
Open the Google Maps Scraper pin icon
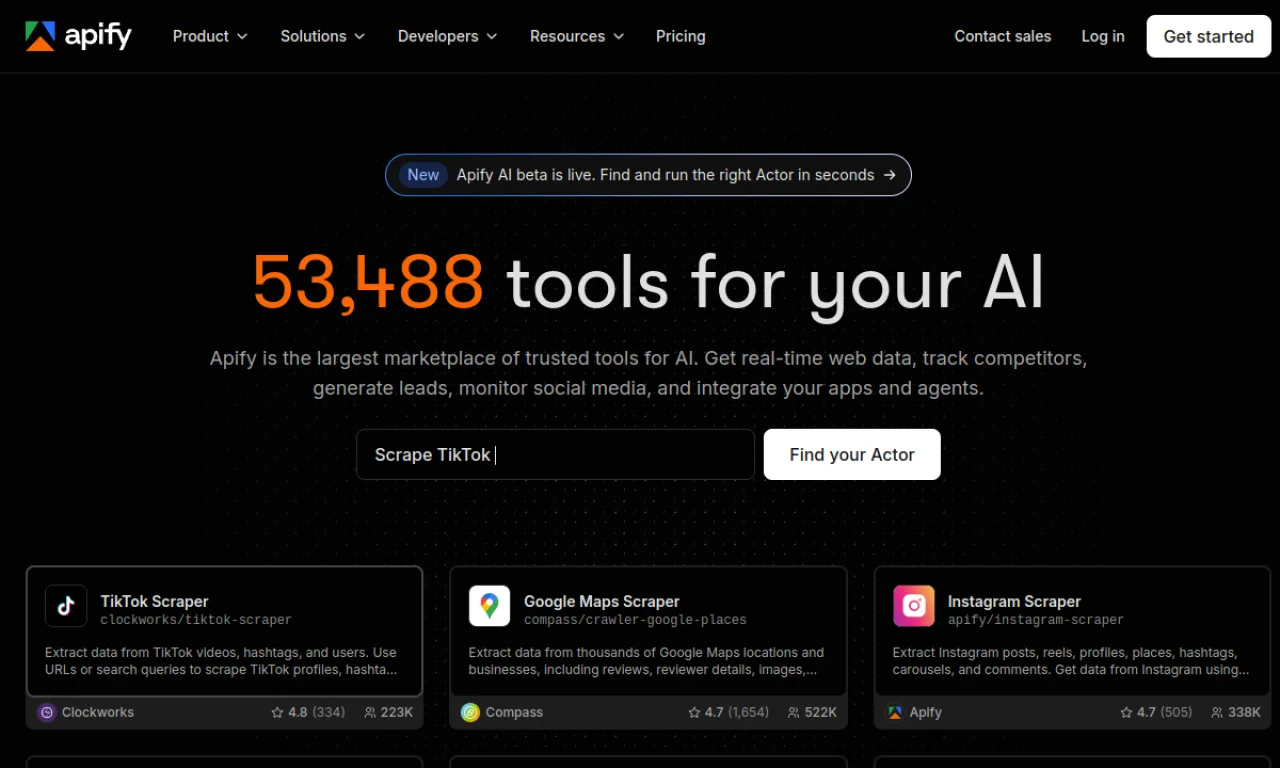coord(489,606)
